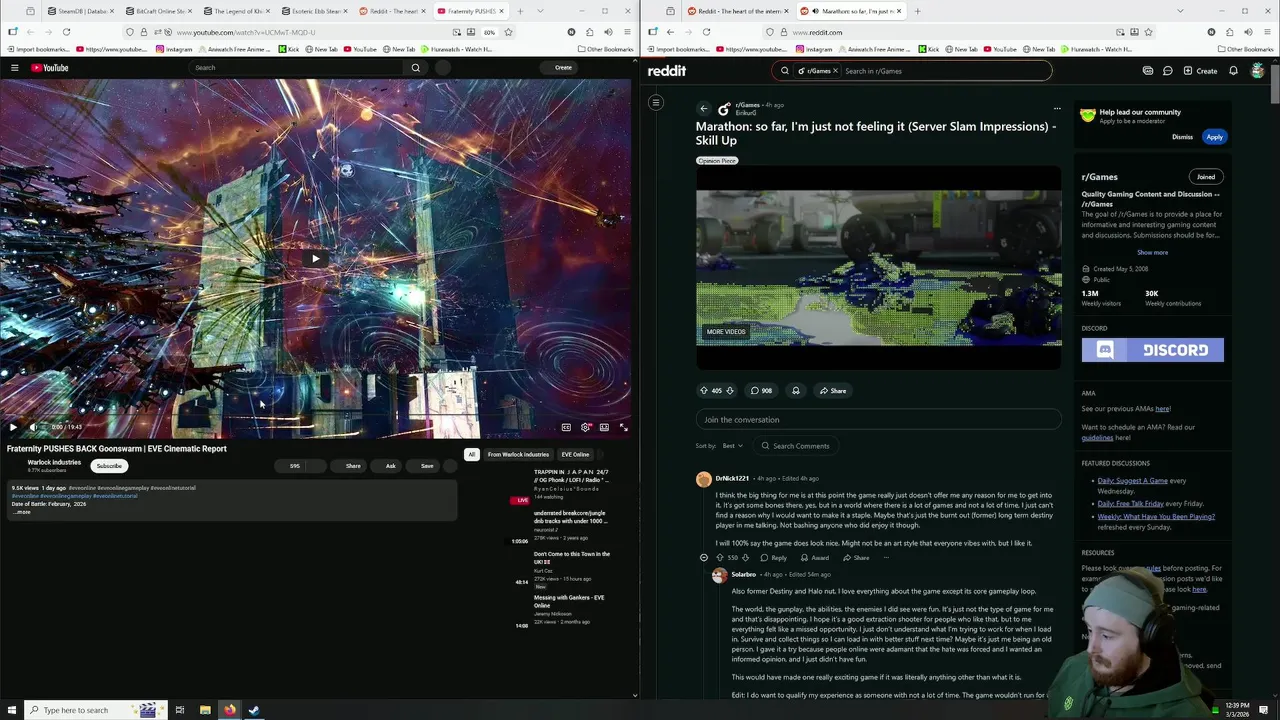Expand tab list dropdown in left browser
The width and height of the screenshot is (1280, 720).
click(x=540, y=11)
